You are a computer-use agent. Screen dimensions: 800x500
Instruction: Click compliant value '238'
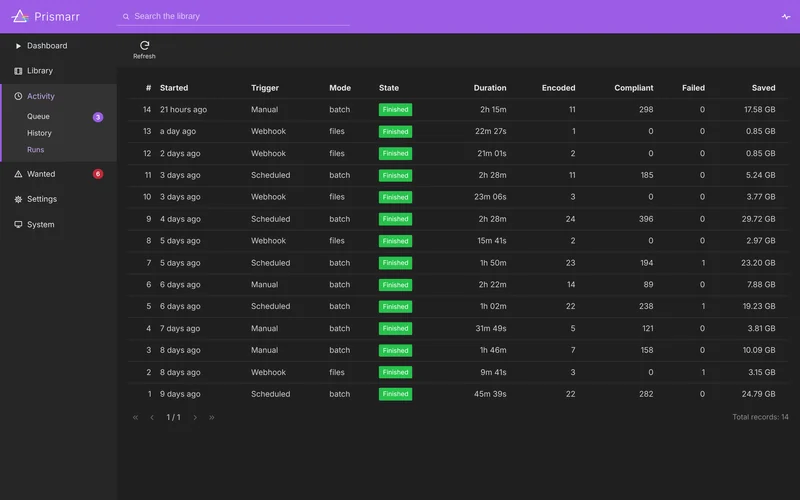pos(646,306)
